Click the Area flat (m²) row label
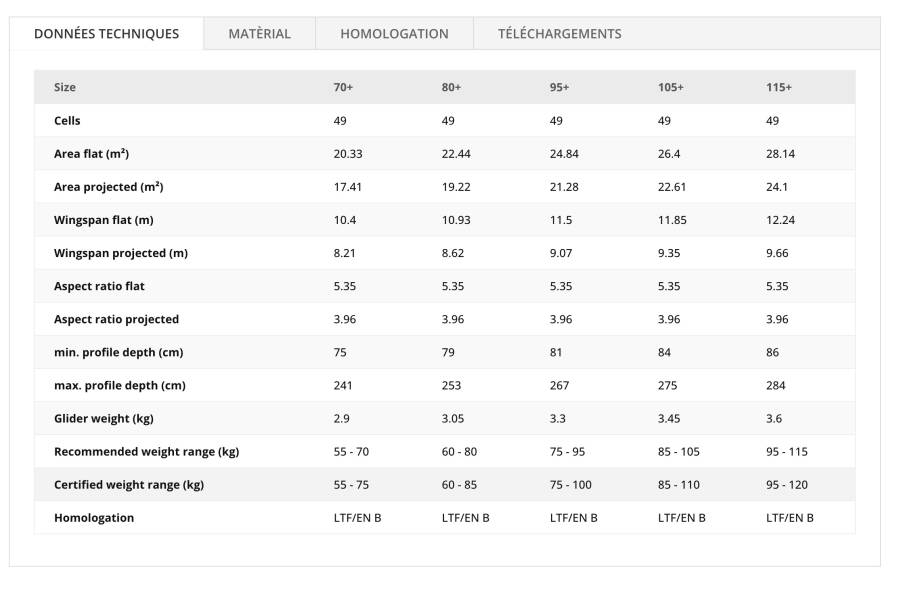 tap(91, 154)
